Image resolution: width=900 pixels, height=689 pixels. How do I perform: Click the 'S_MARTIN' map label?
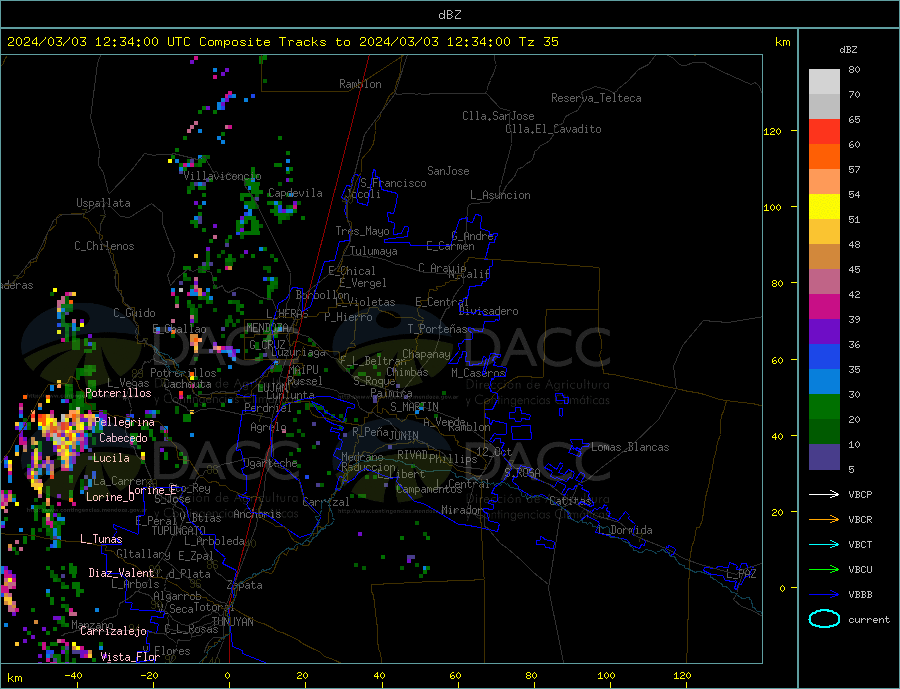(414, 407)
